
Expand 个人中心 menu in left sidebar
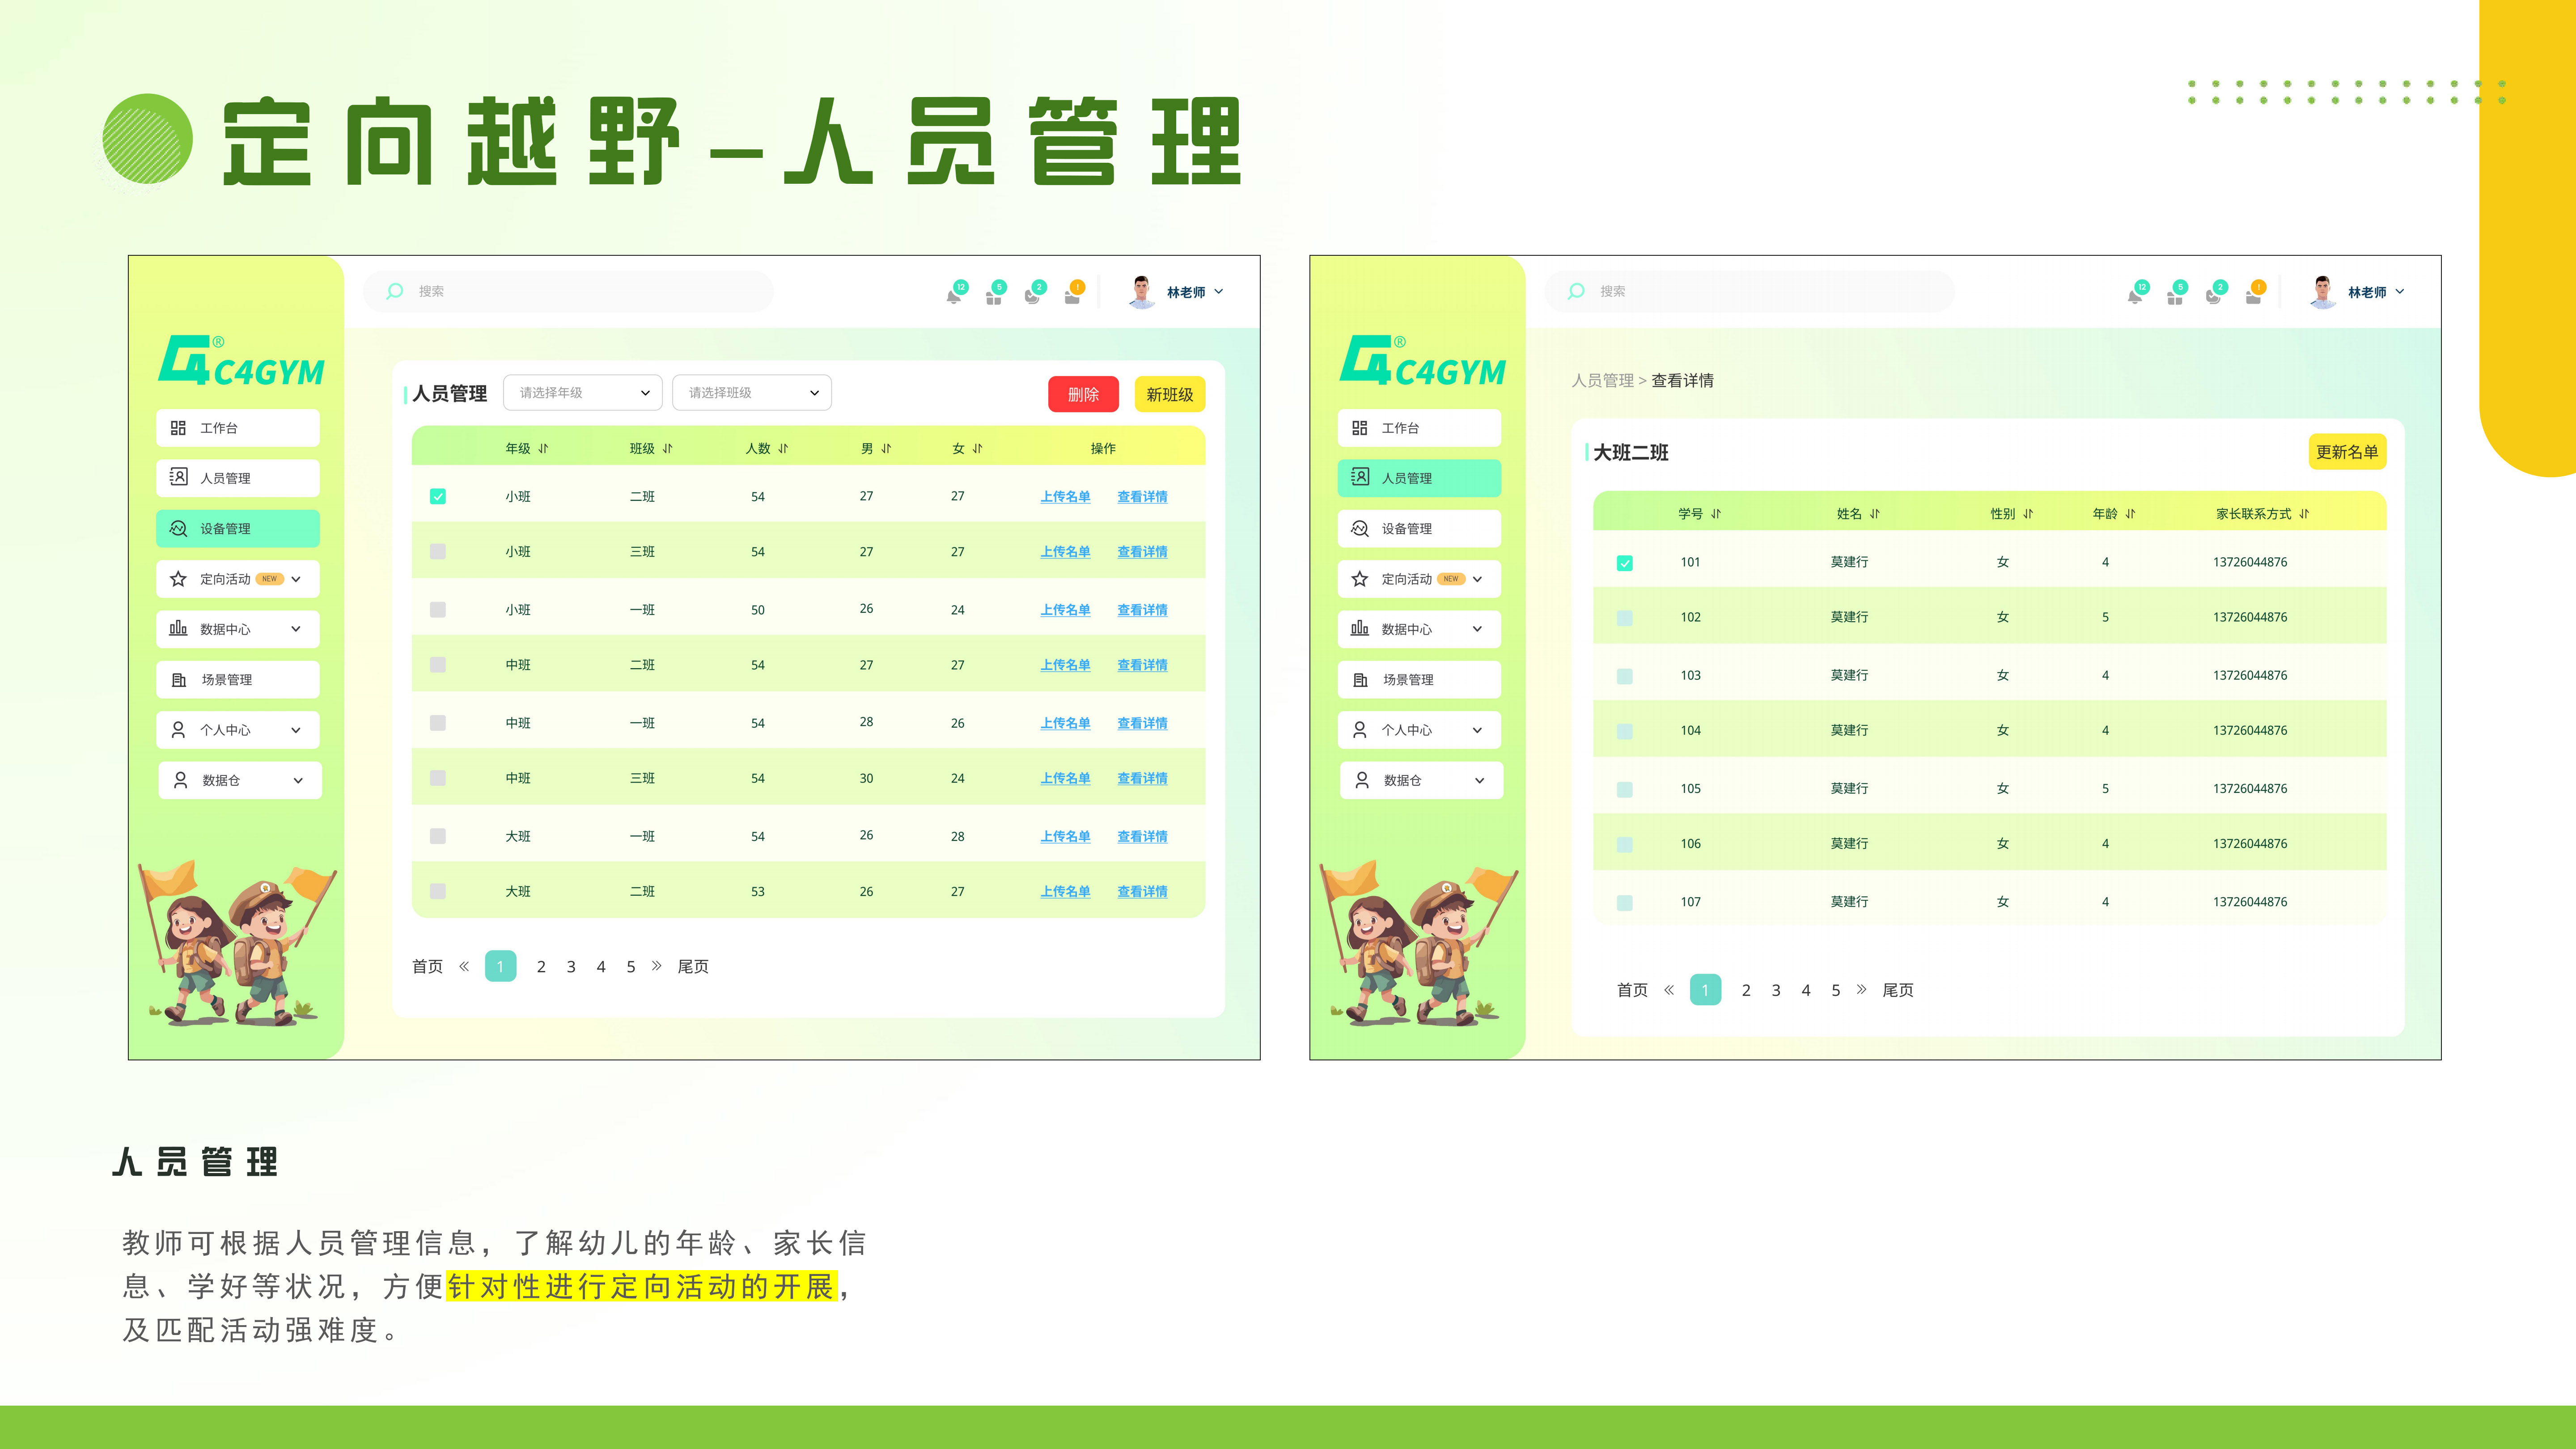click(x=296, y=730)
